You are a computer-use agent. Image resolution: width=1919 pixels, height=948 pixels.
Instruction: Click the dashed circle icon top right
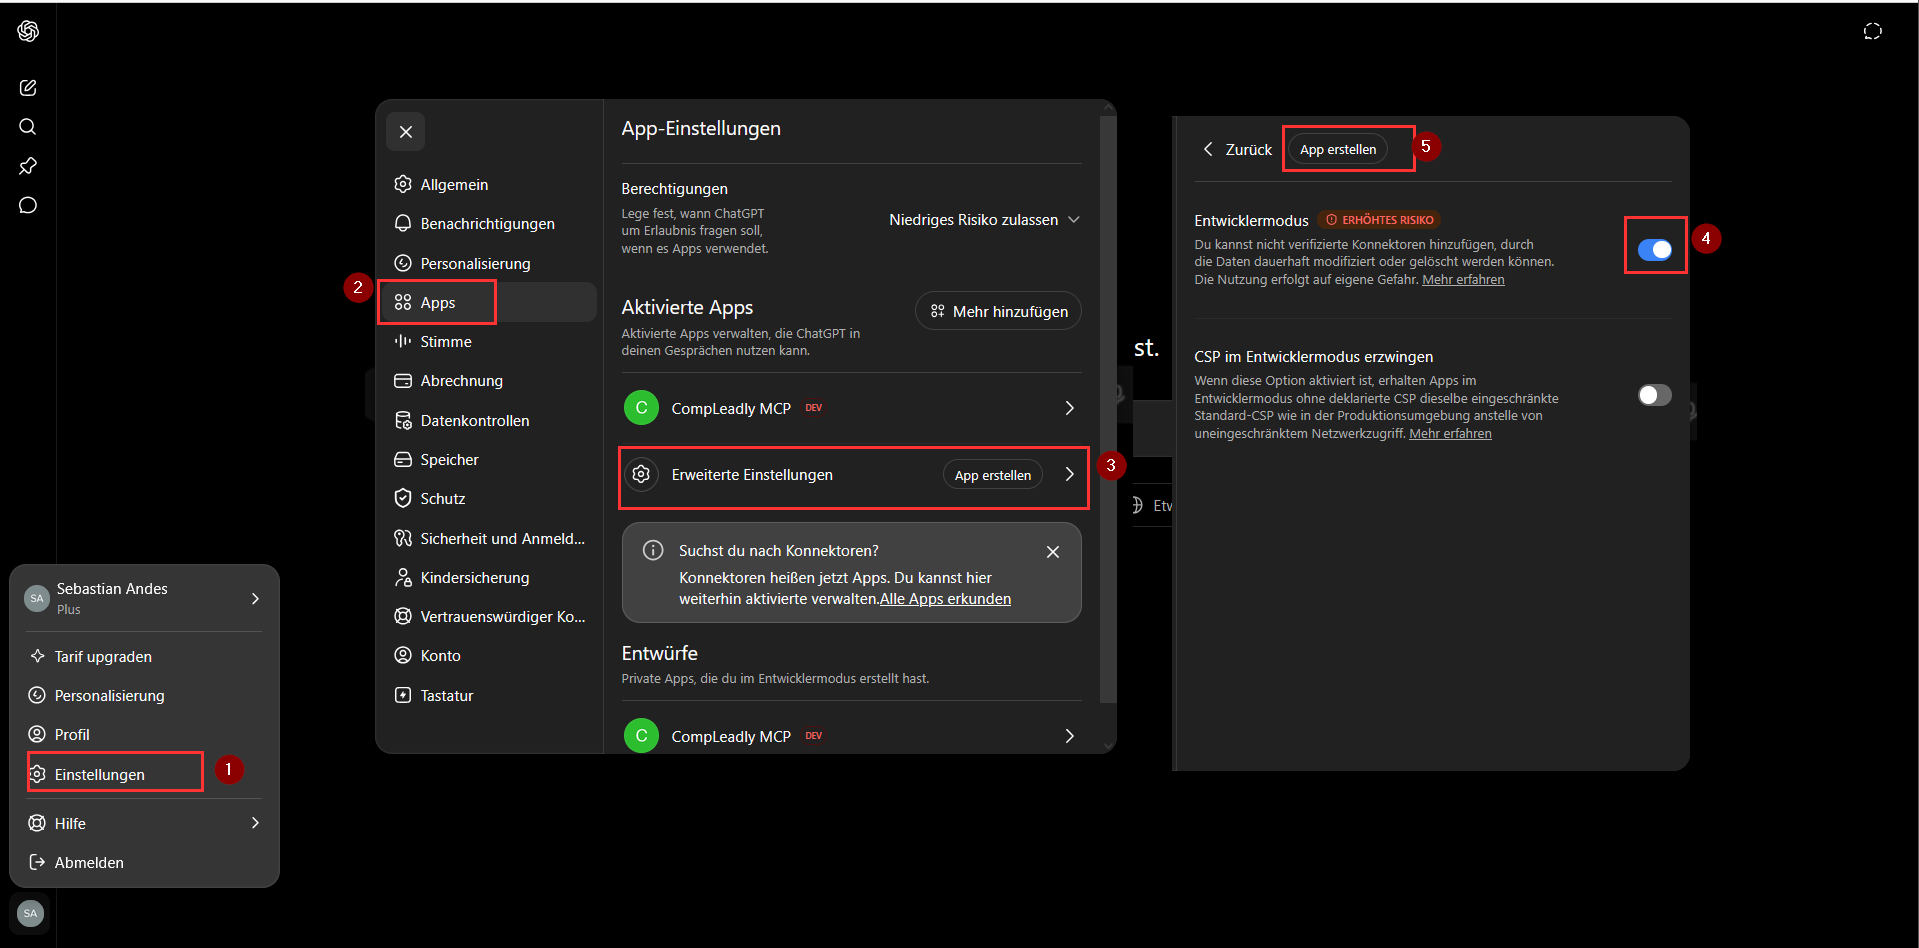(x=1873, y=31)
